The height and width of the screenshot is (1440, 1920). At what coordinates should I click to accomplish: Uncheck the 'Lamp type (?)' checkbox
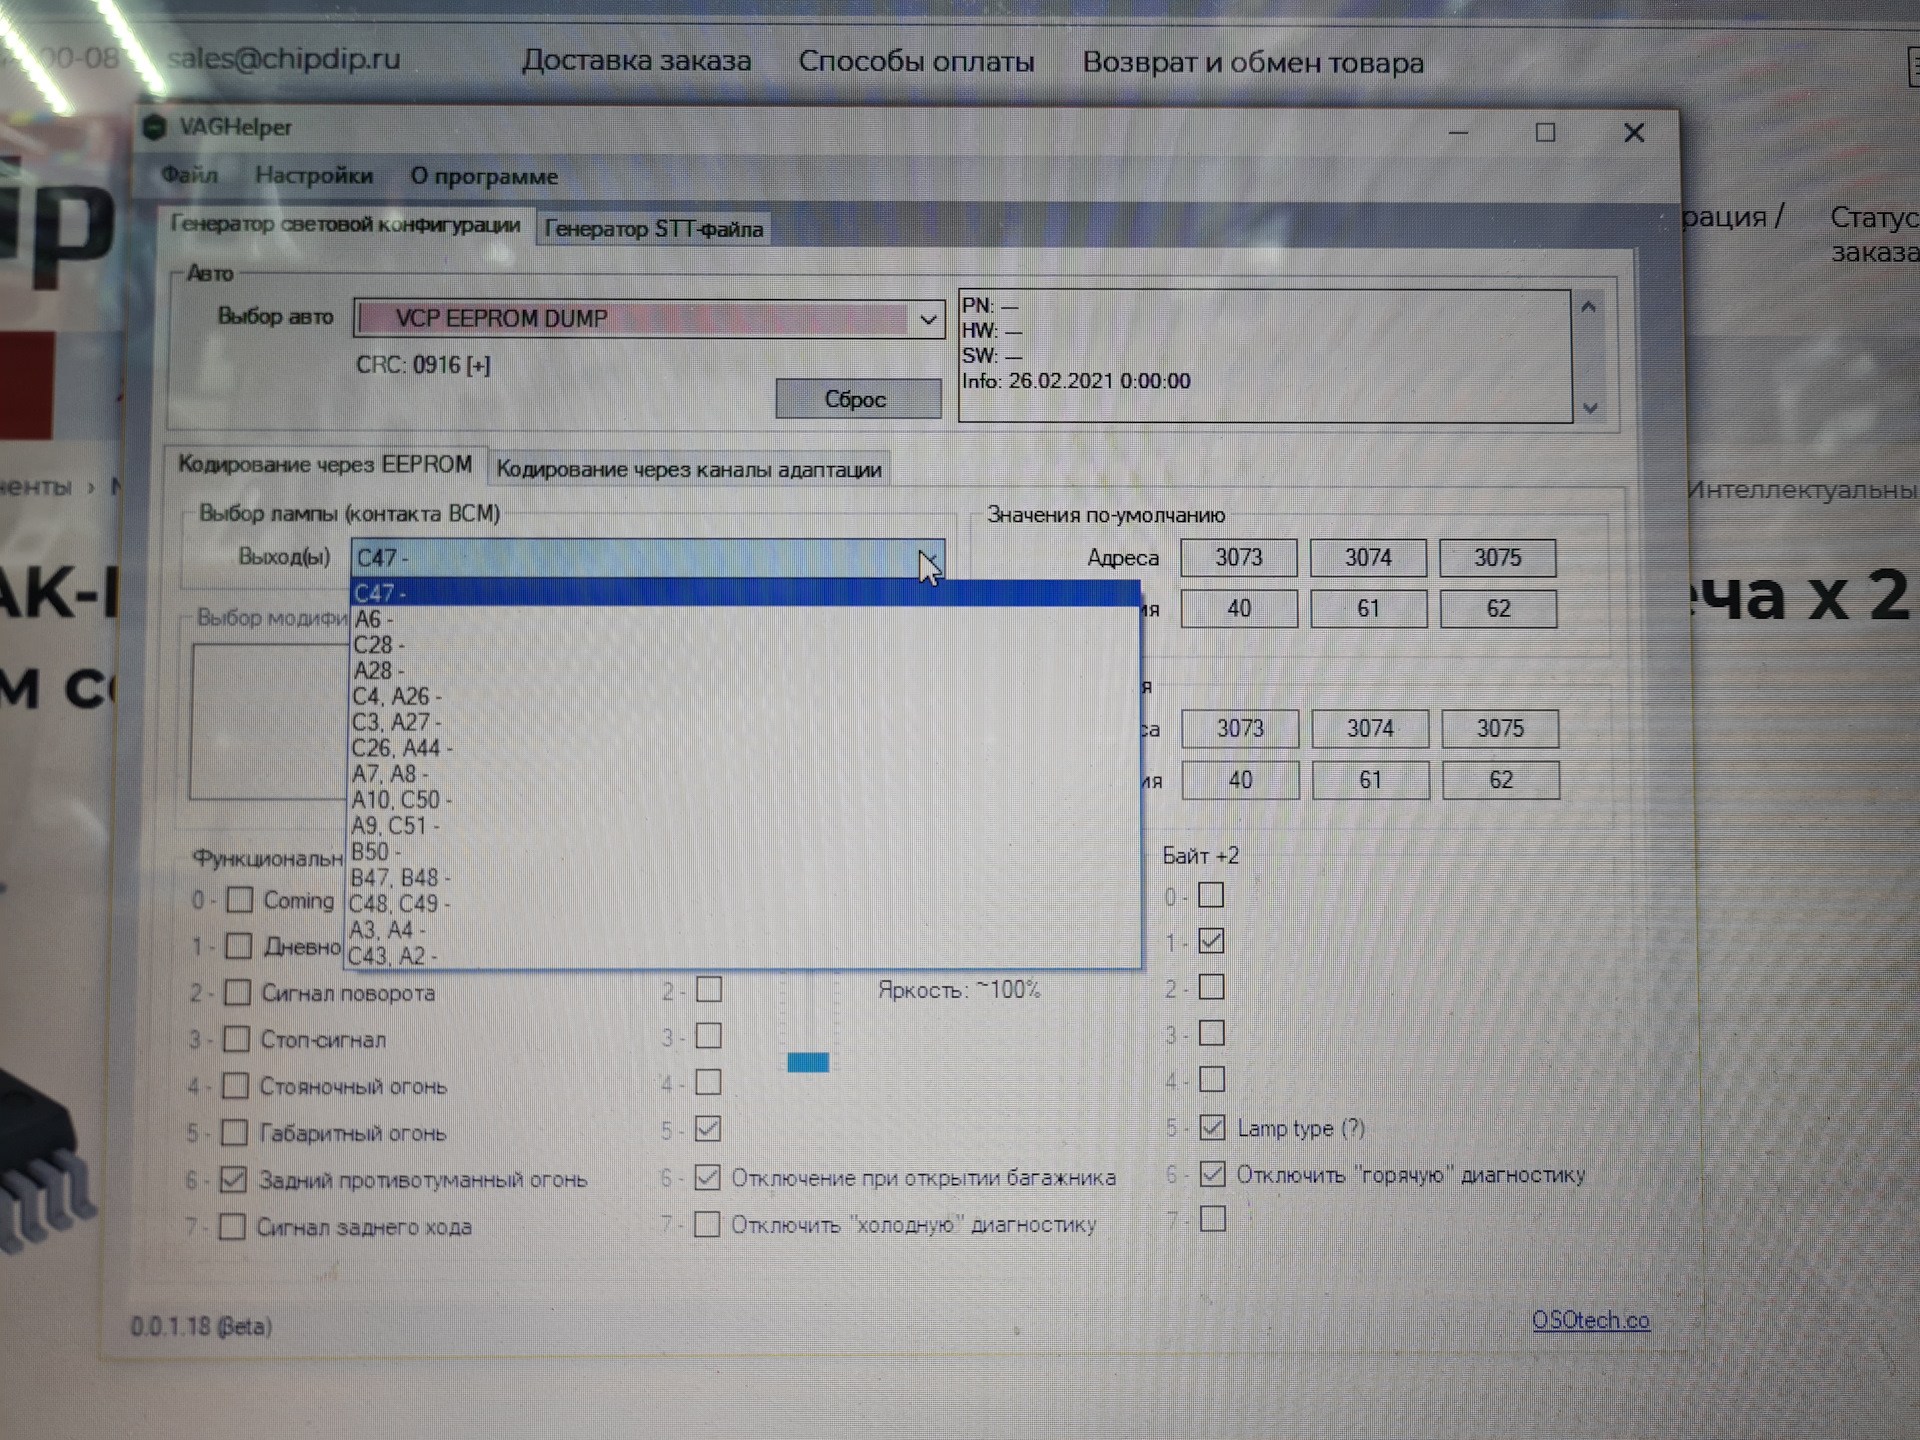tap(1212, 1128)
